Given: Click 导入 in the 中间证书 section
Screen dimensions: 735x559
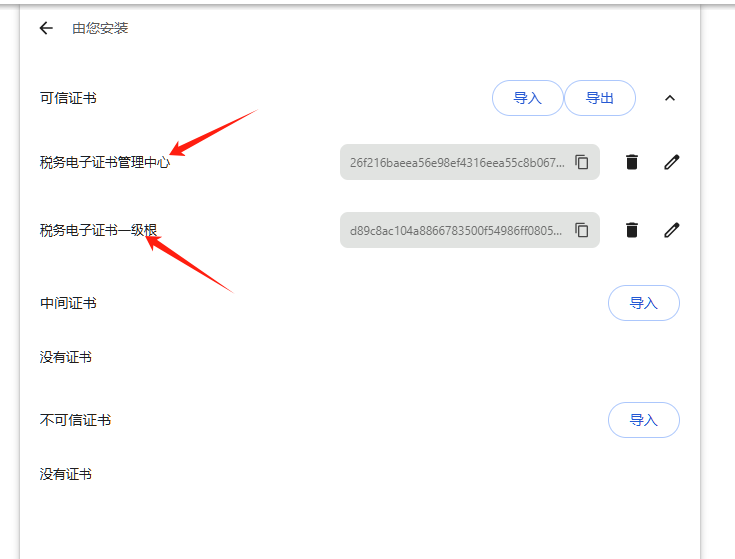Looking at the screenshot, I should point(644,303).
